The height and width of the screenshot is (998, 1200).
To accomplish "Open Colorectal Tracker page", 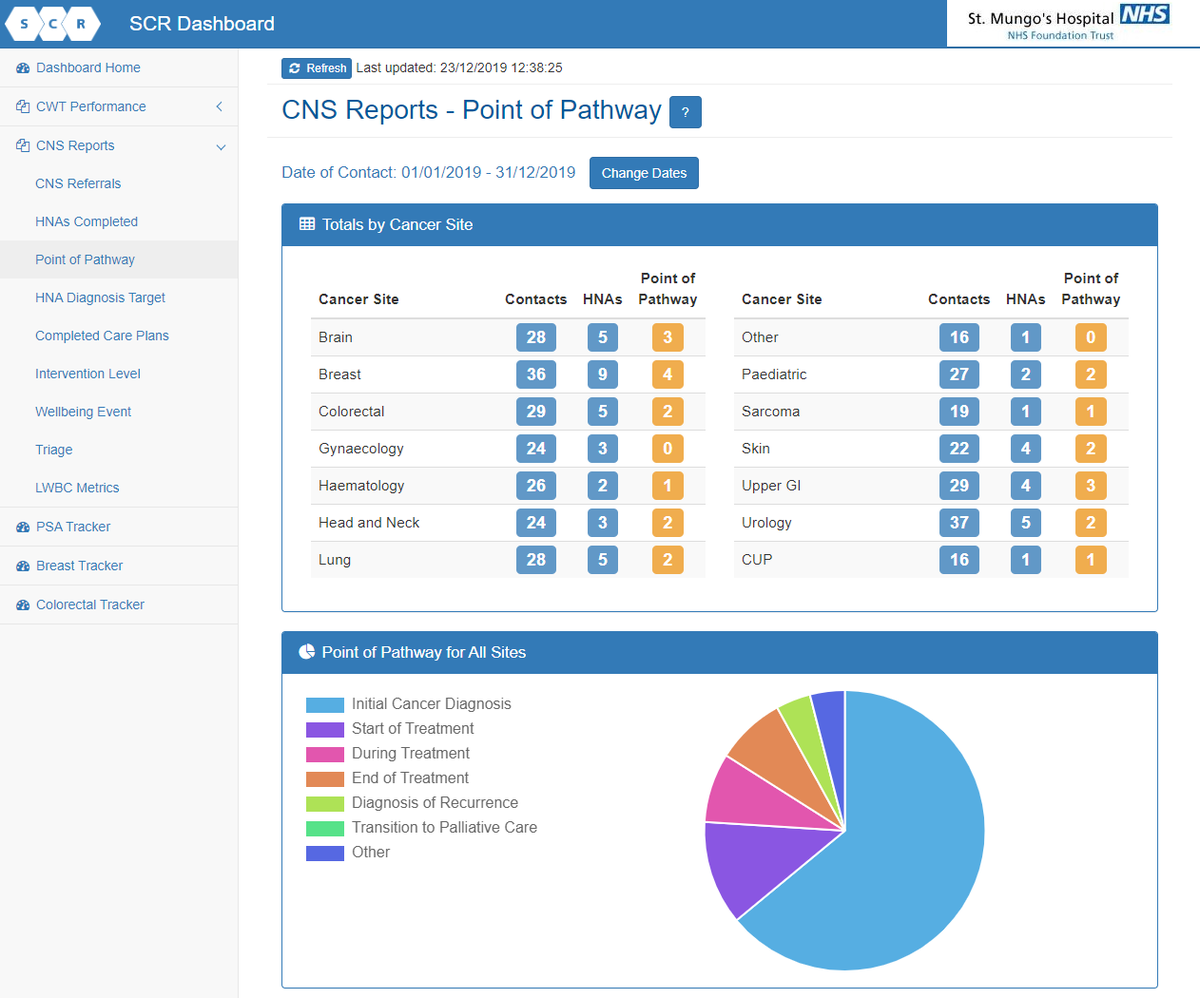I will 90,605.
